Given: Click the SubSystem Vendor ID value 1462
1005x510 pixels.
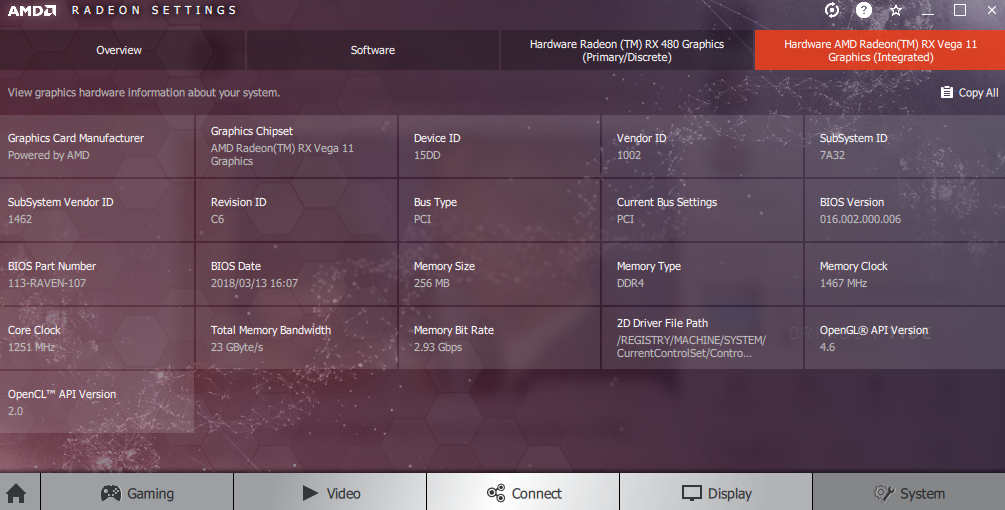Looking at the screenshot, I should click(x=20, y=219).
